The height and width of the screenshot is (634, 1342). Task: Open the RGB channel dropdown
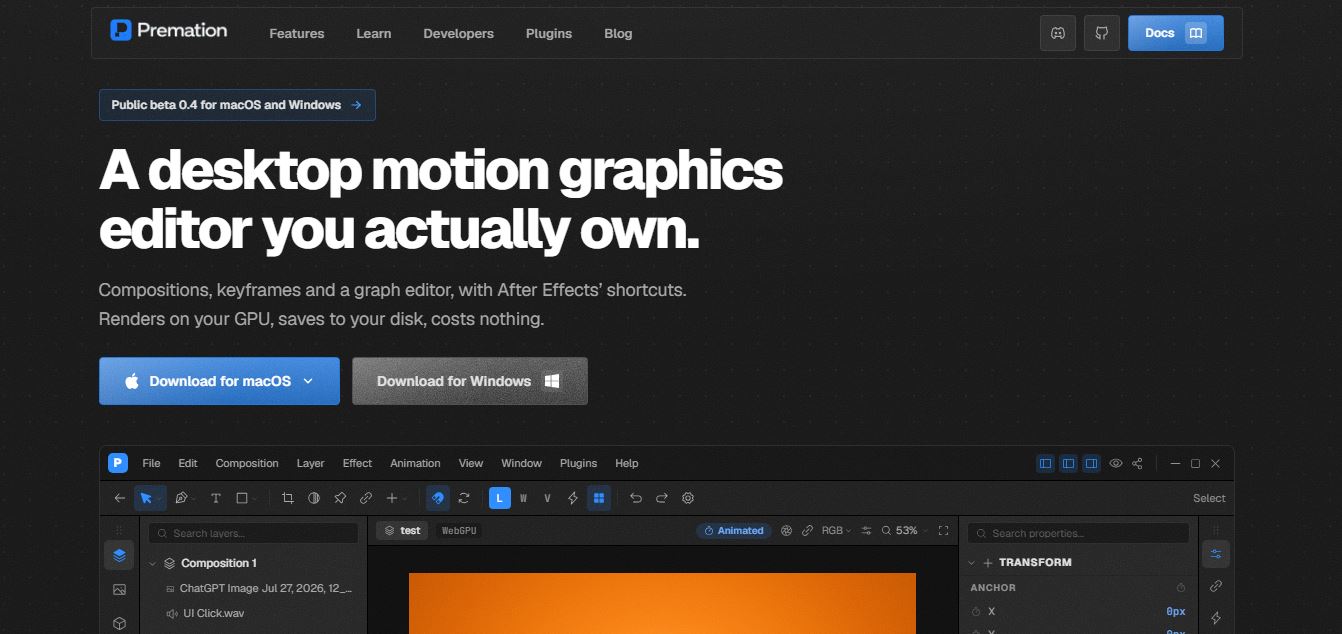tap(836, 531)
